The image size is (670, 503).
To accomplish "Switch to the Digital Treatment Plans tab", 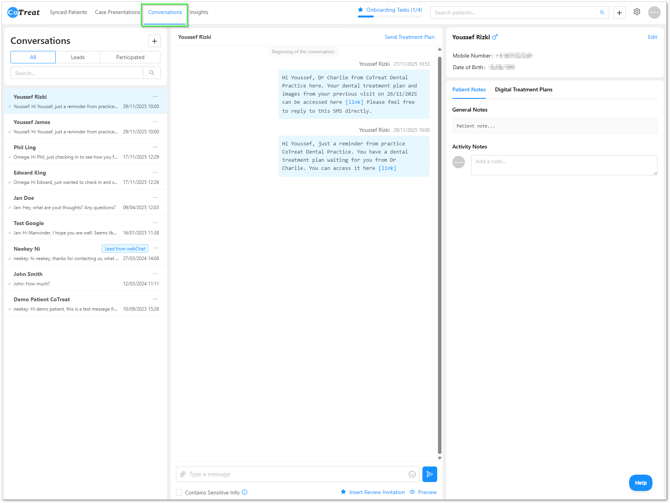I will point(523,90).
